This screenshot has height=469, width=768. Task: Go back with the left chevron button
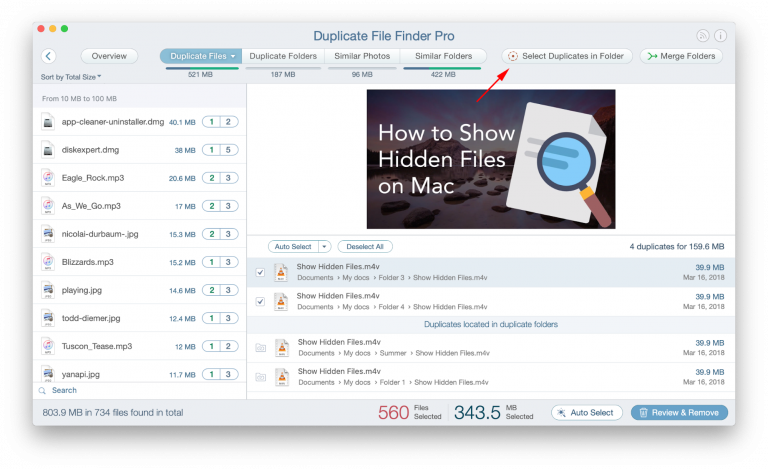(48, 56)
